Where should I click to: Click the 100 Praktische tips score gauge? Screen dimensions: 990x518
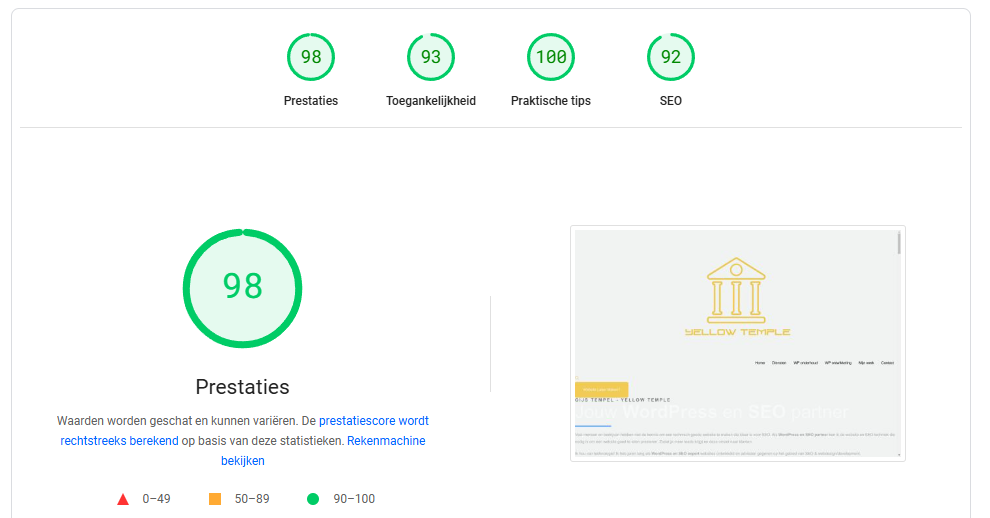click(x=551, y=57)
